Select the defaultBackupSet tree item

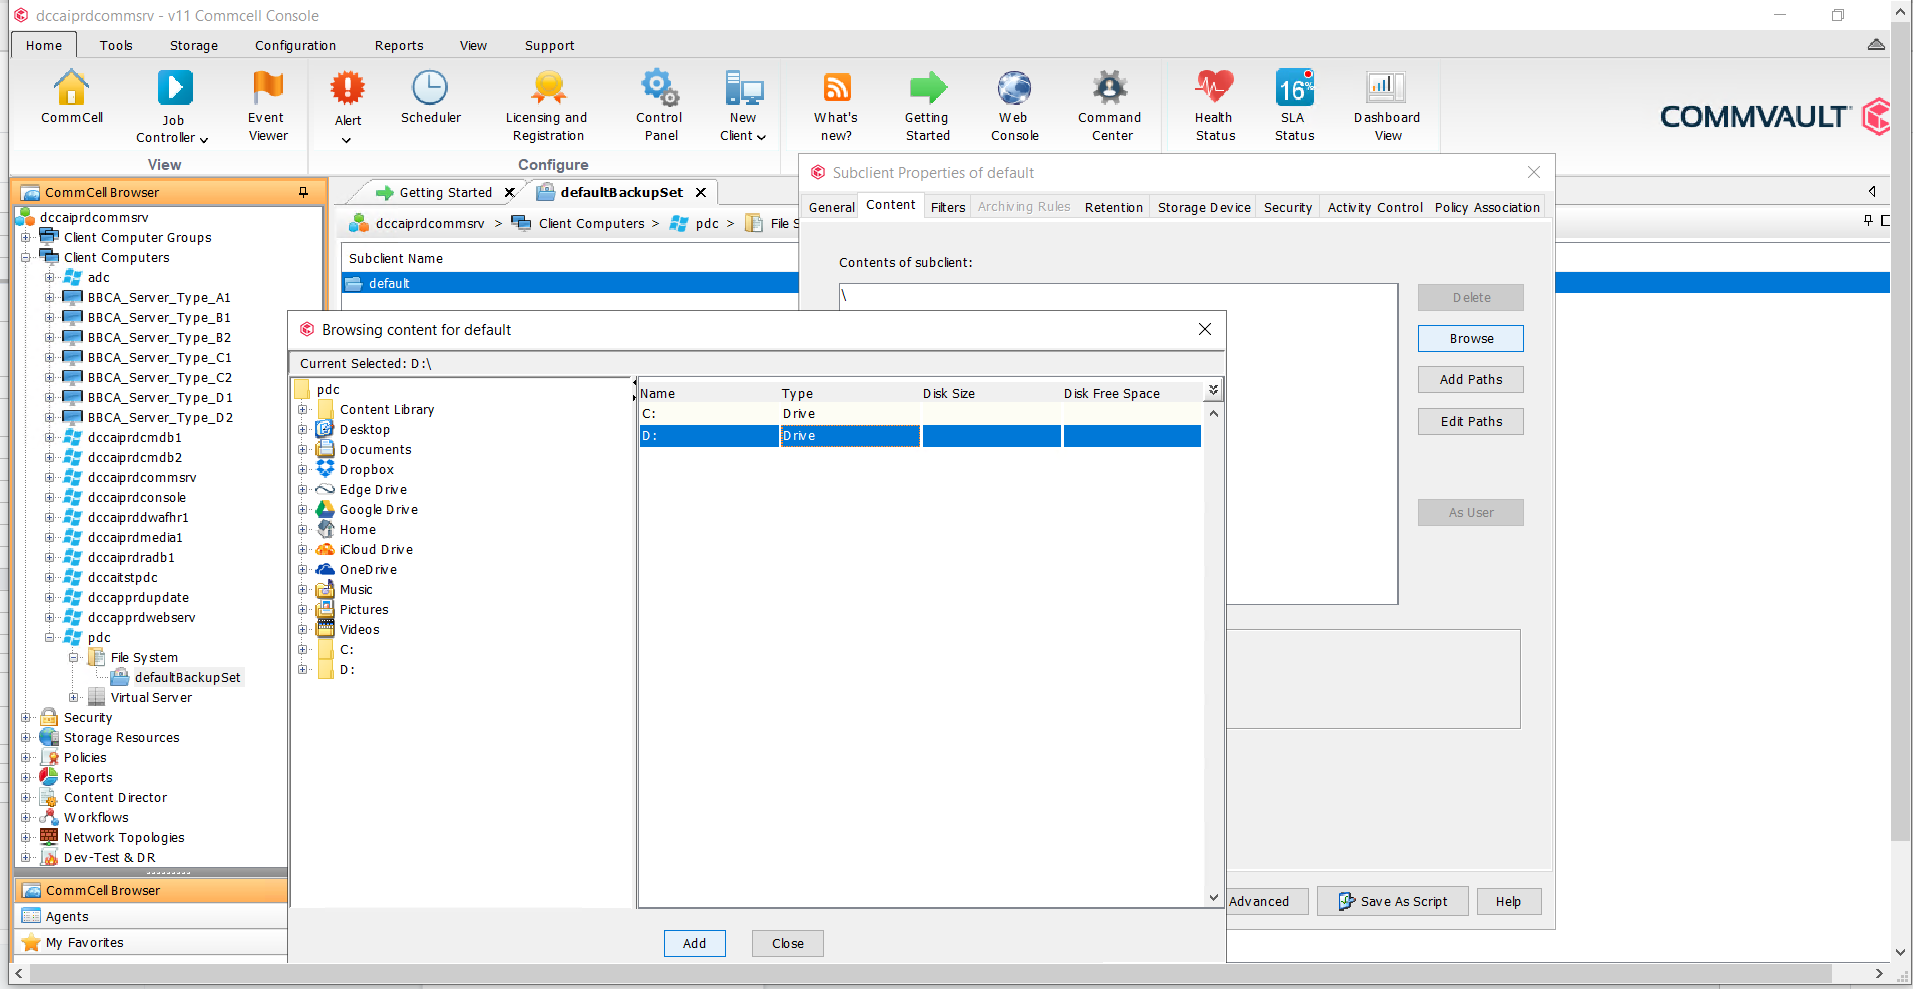pos(187,677)
